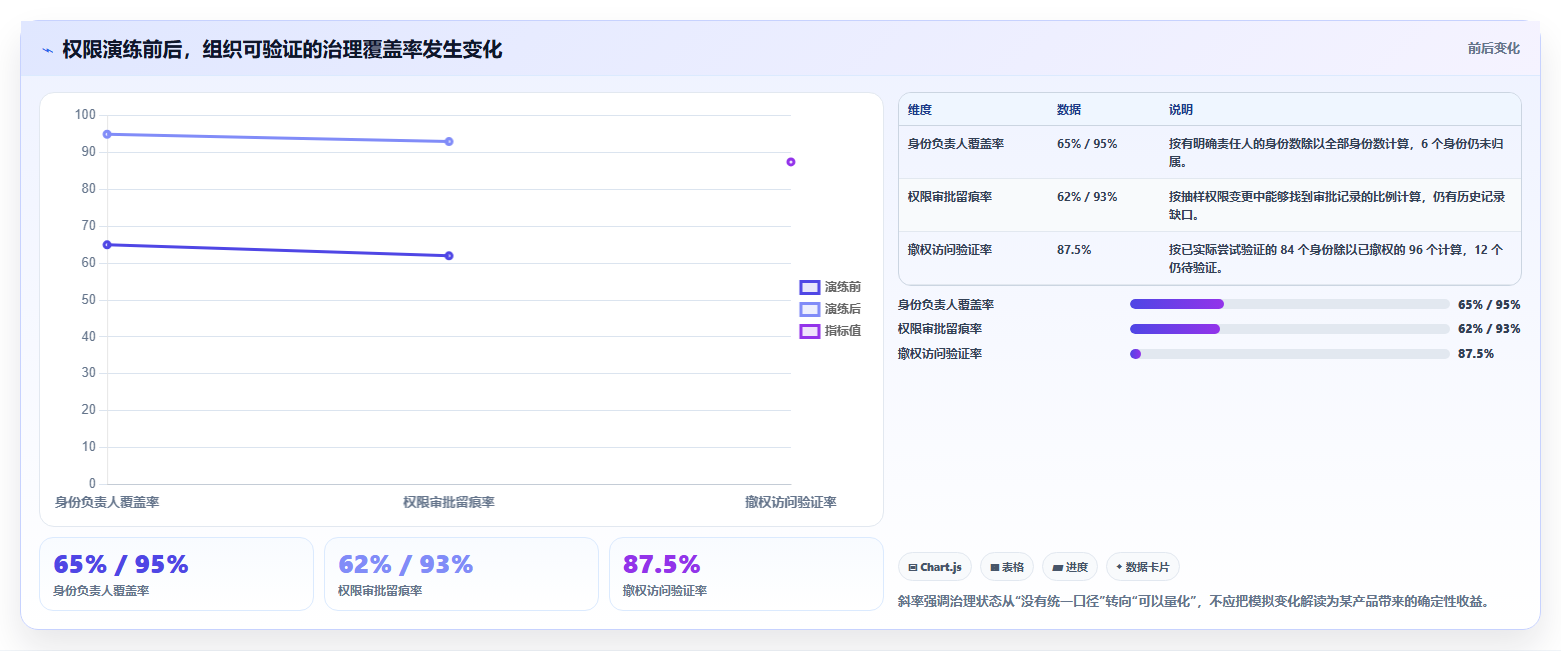Click the 演练后 legend color box
The height and width of the screenshot is (651, 1561).
pos(810,309)
